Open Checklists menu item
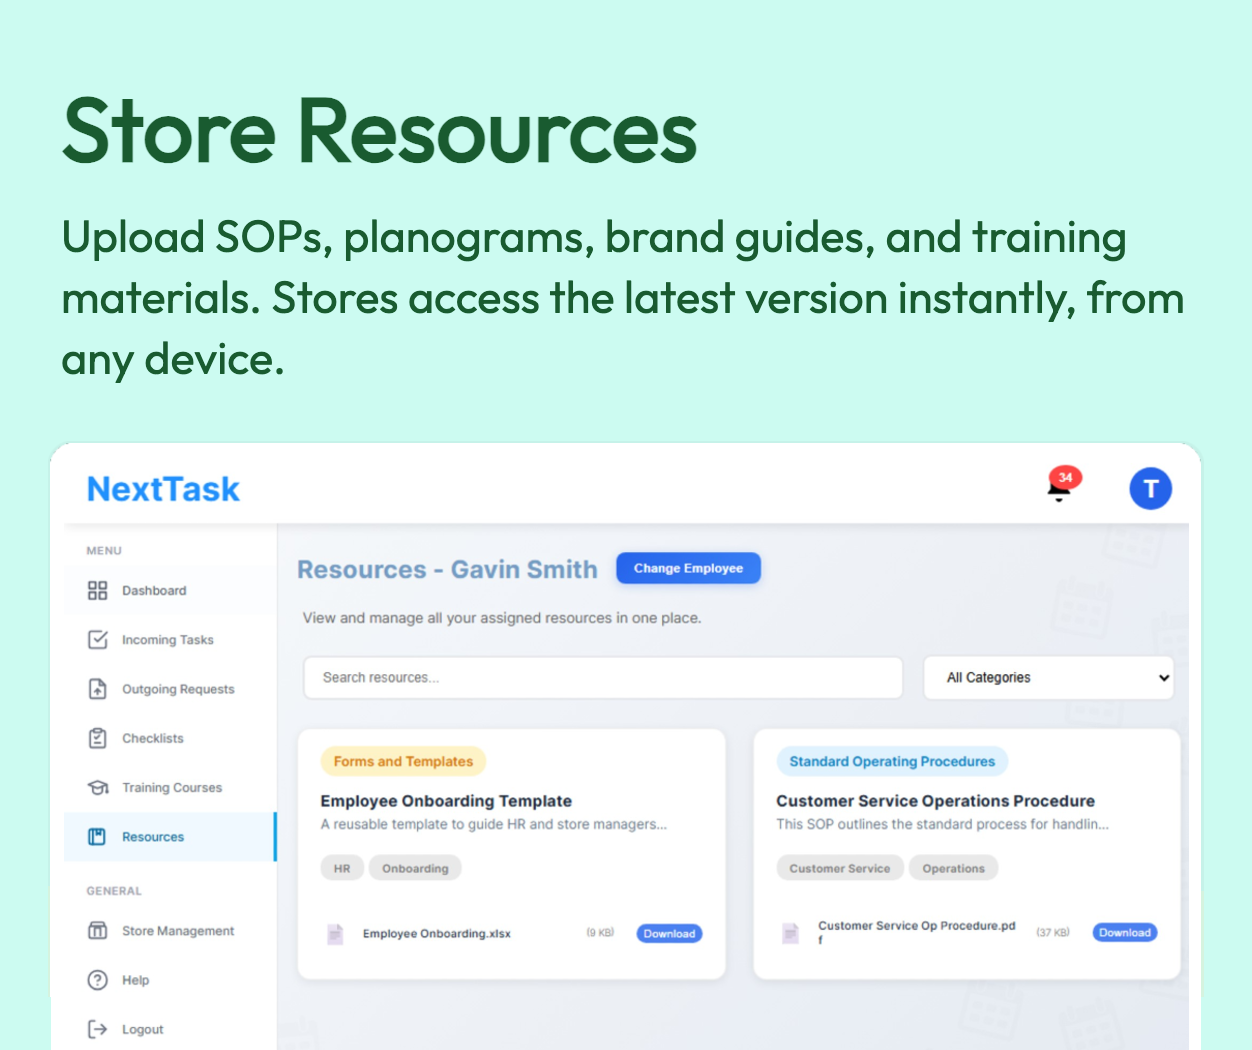This screenshot has width=1252, height=1050. pyautogui.click(x=170, y=738)
